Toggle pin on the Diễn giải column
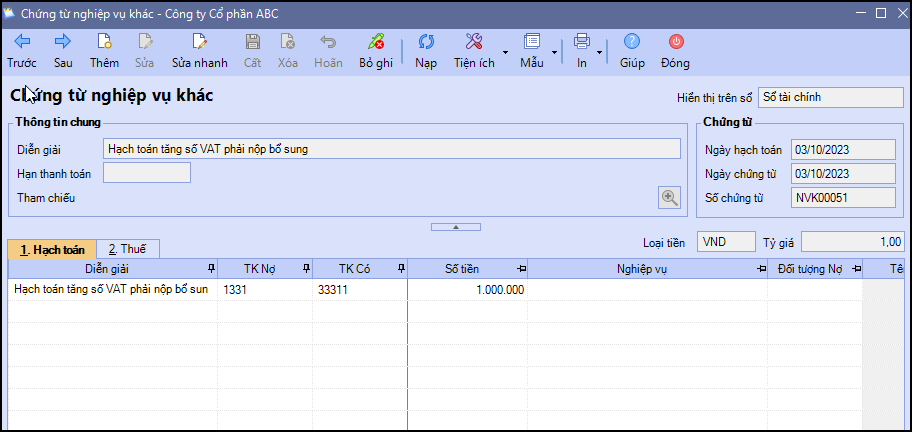The width and height of the screenshot is (912, 432). pyautogui.click(x=209, y=269)
